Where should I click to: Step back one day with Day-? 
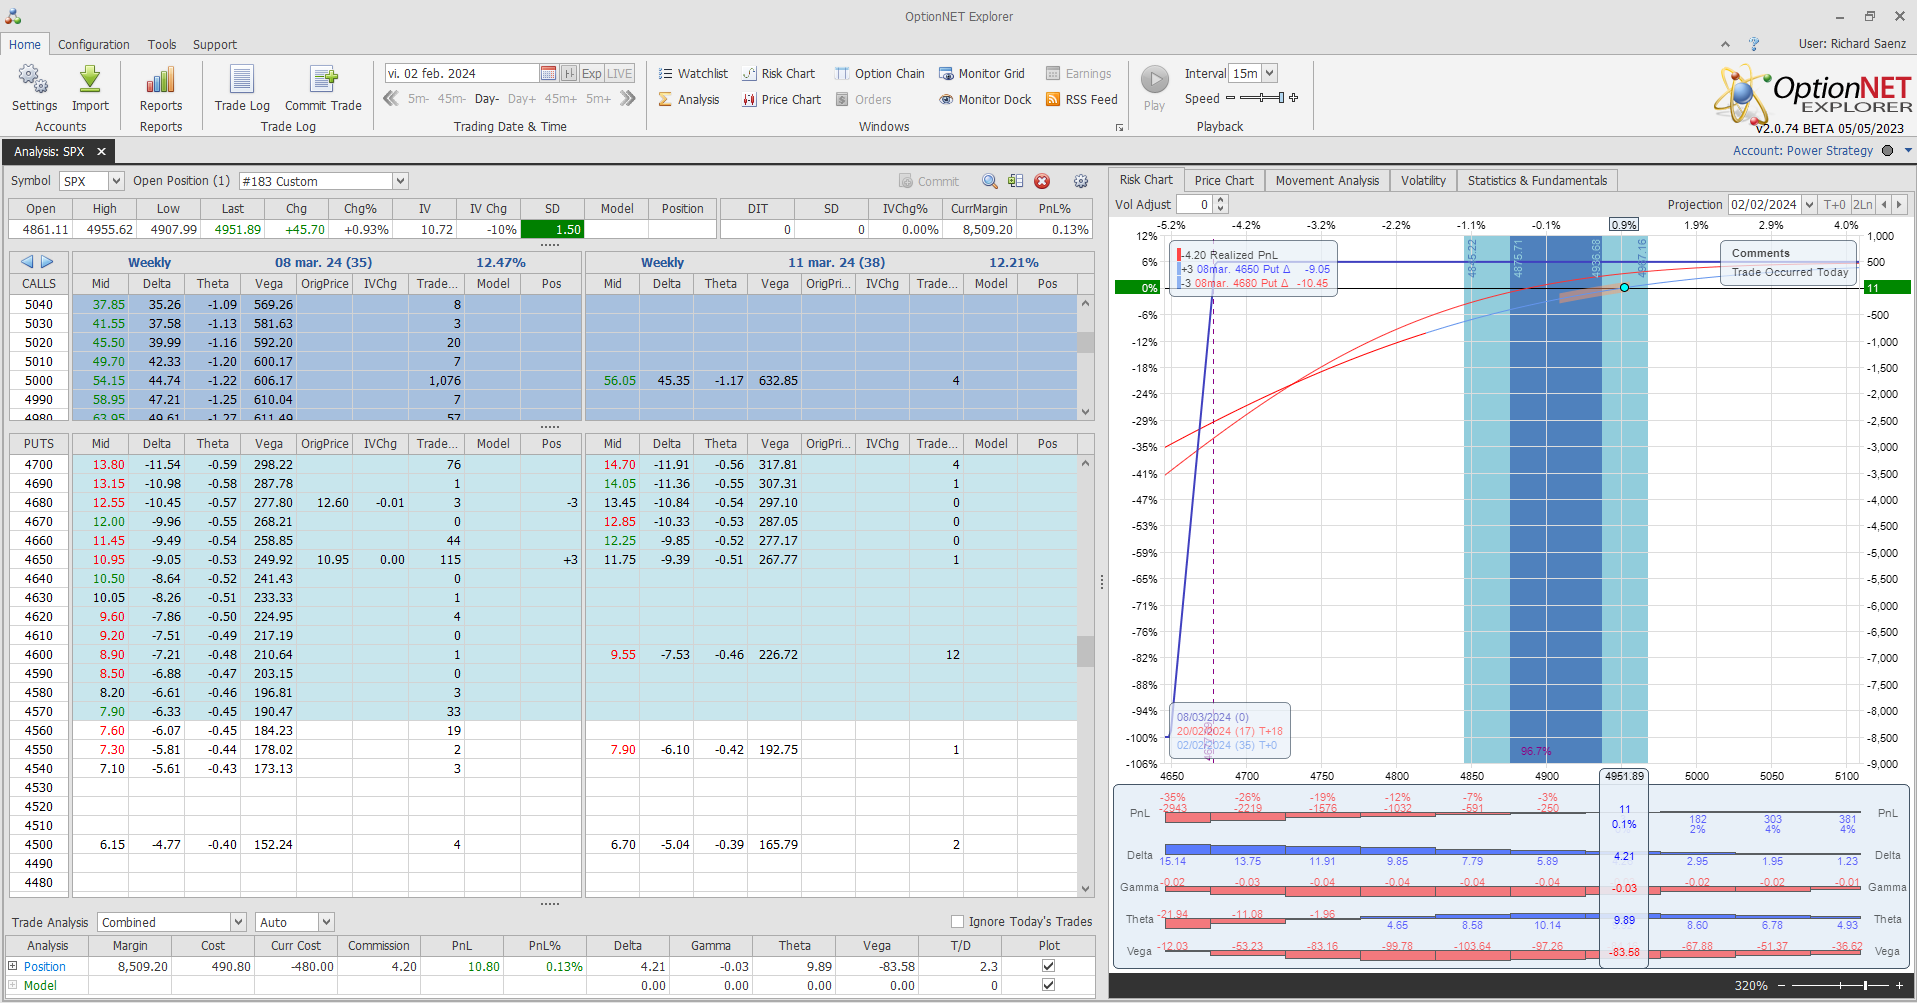click(487, 99)
